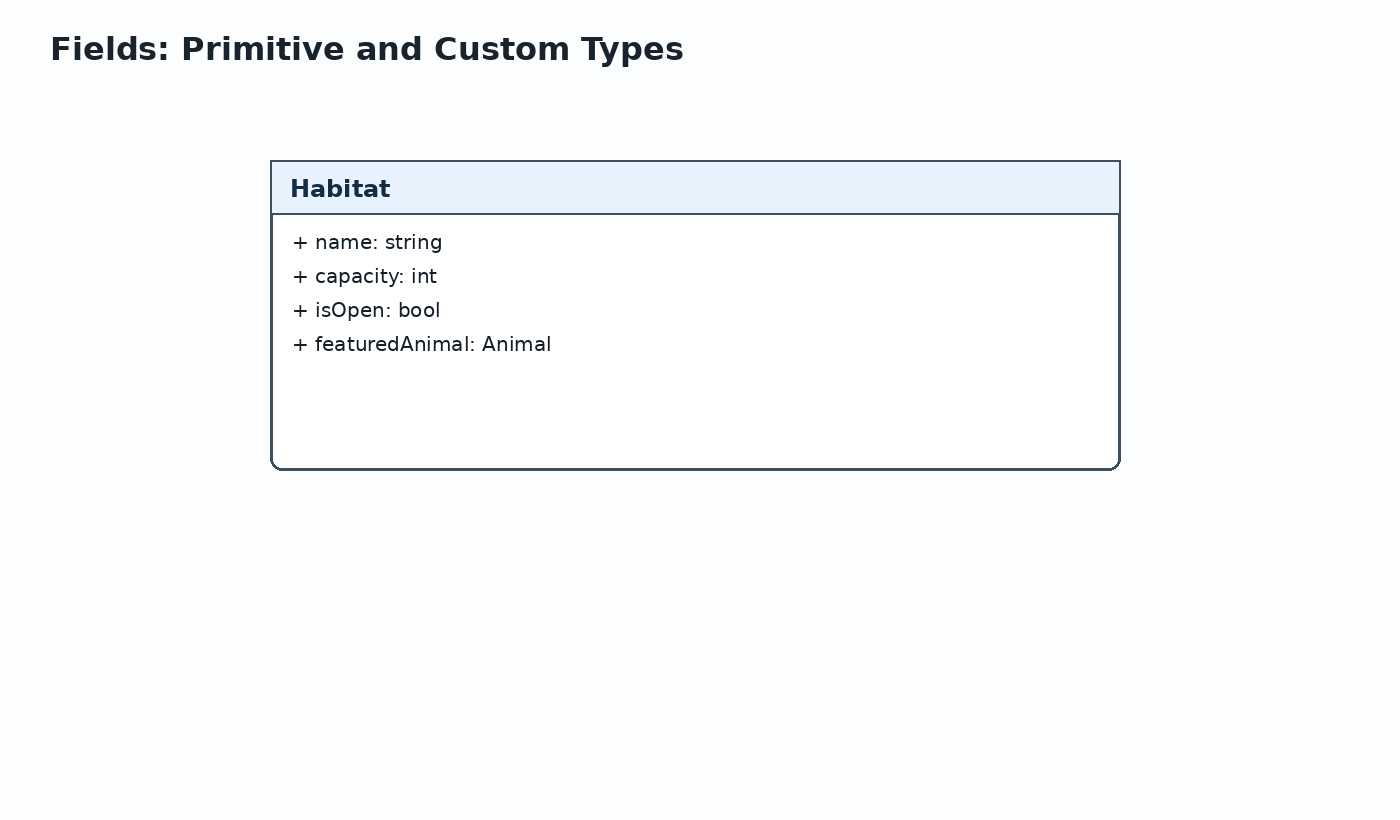Click the plus marker before isOpen
This screenshot has width=1400, height=820.
tap(300, 311)
